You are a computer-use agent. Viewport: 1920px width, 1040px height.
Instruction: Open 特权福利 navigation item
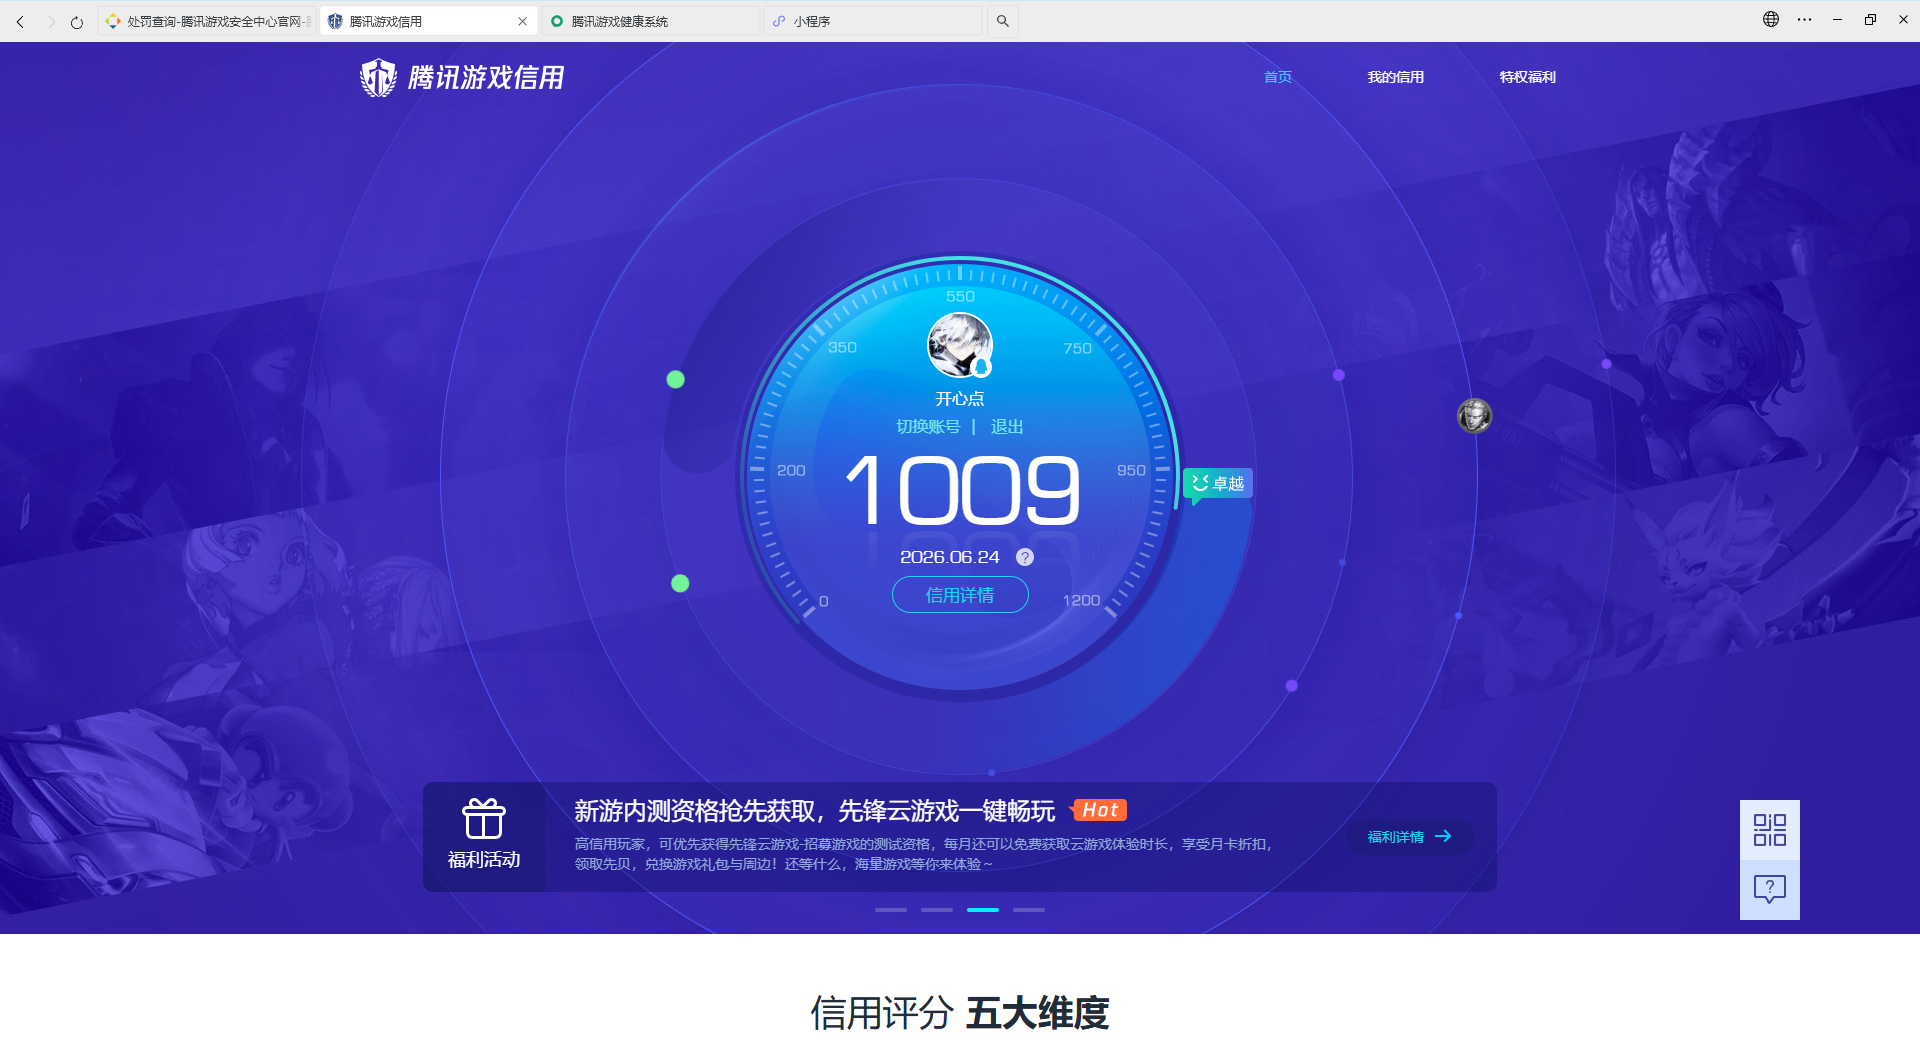[x=1527, y=77]
